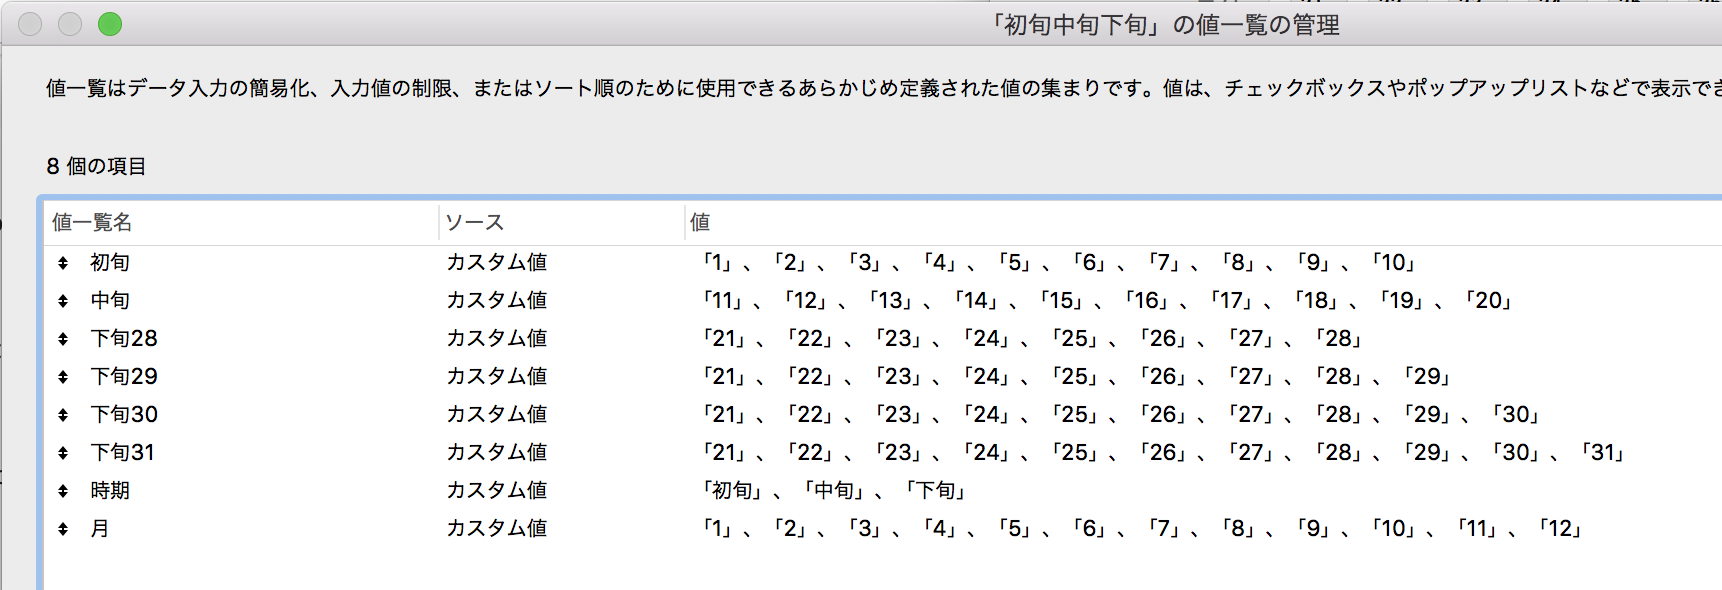Click values ending at 30 for 下旬30

1121,414
